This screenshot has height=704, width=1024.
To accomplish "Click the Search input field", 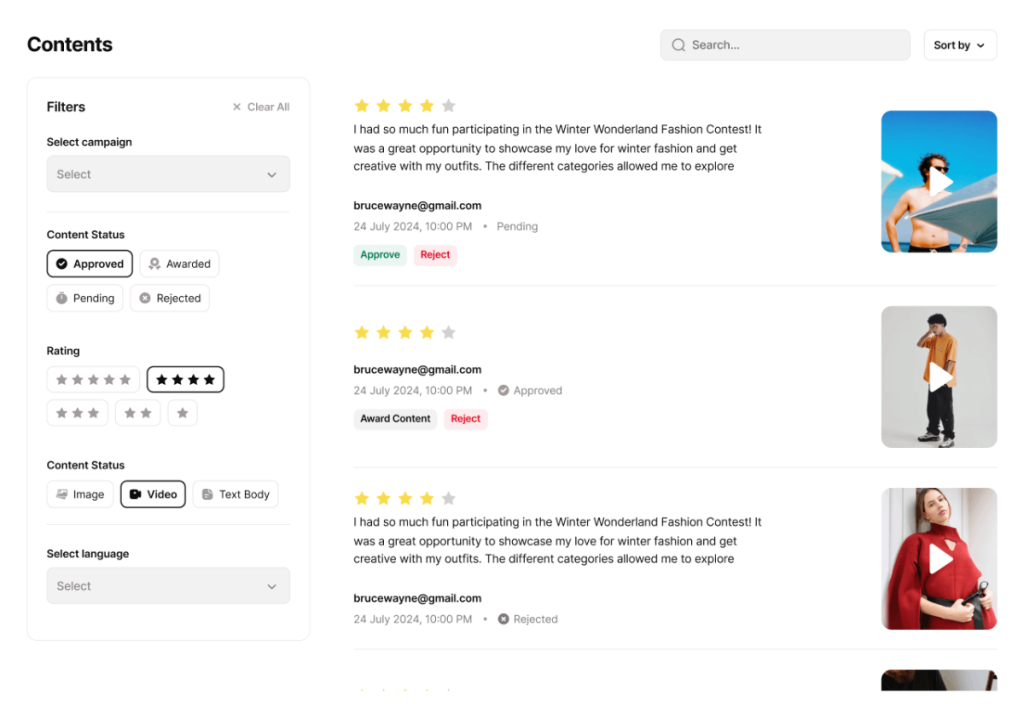I will point(795,45).
